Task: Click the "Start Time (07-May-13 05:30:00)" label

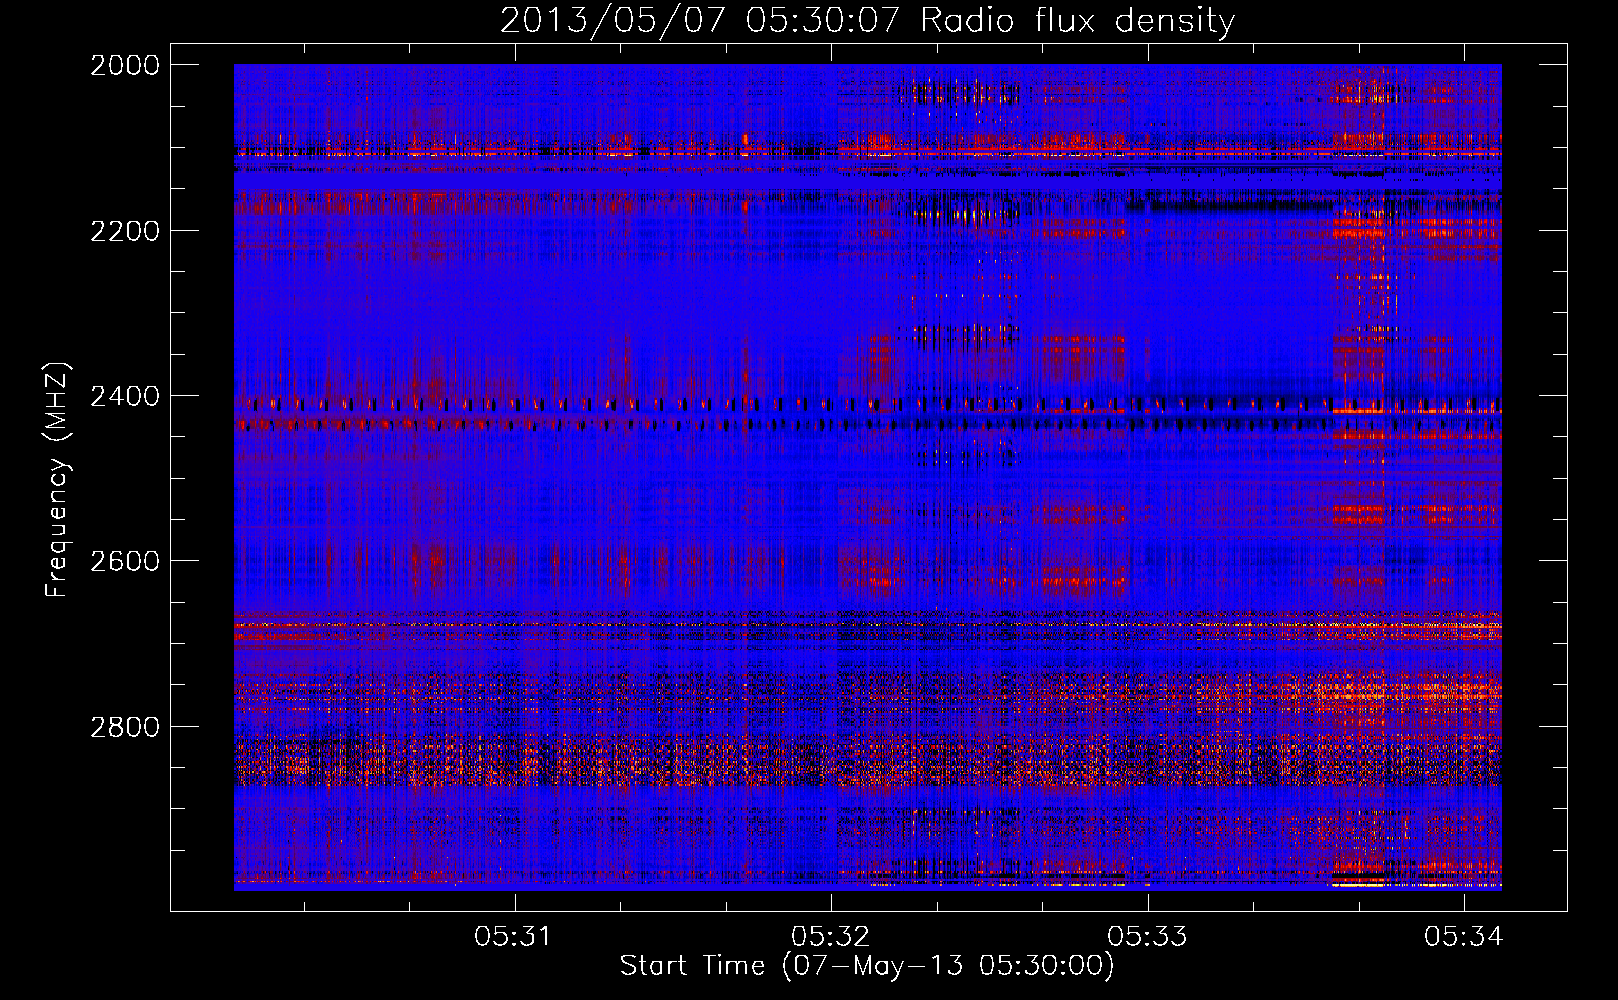Action: 867,966
